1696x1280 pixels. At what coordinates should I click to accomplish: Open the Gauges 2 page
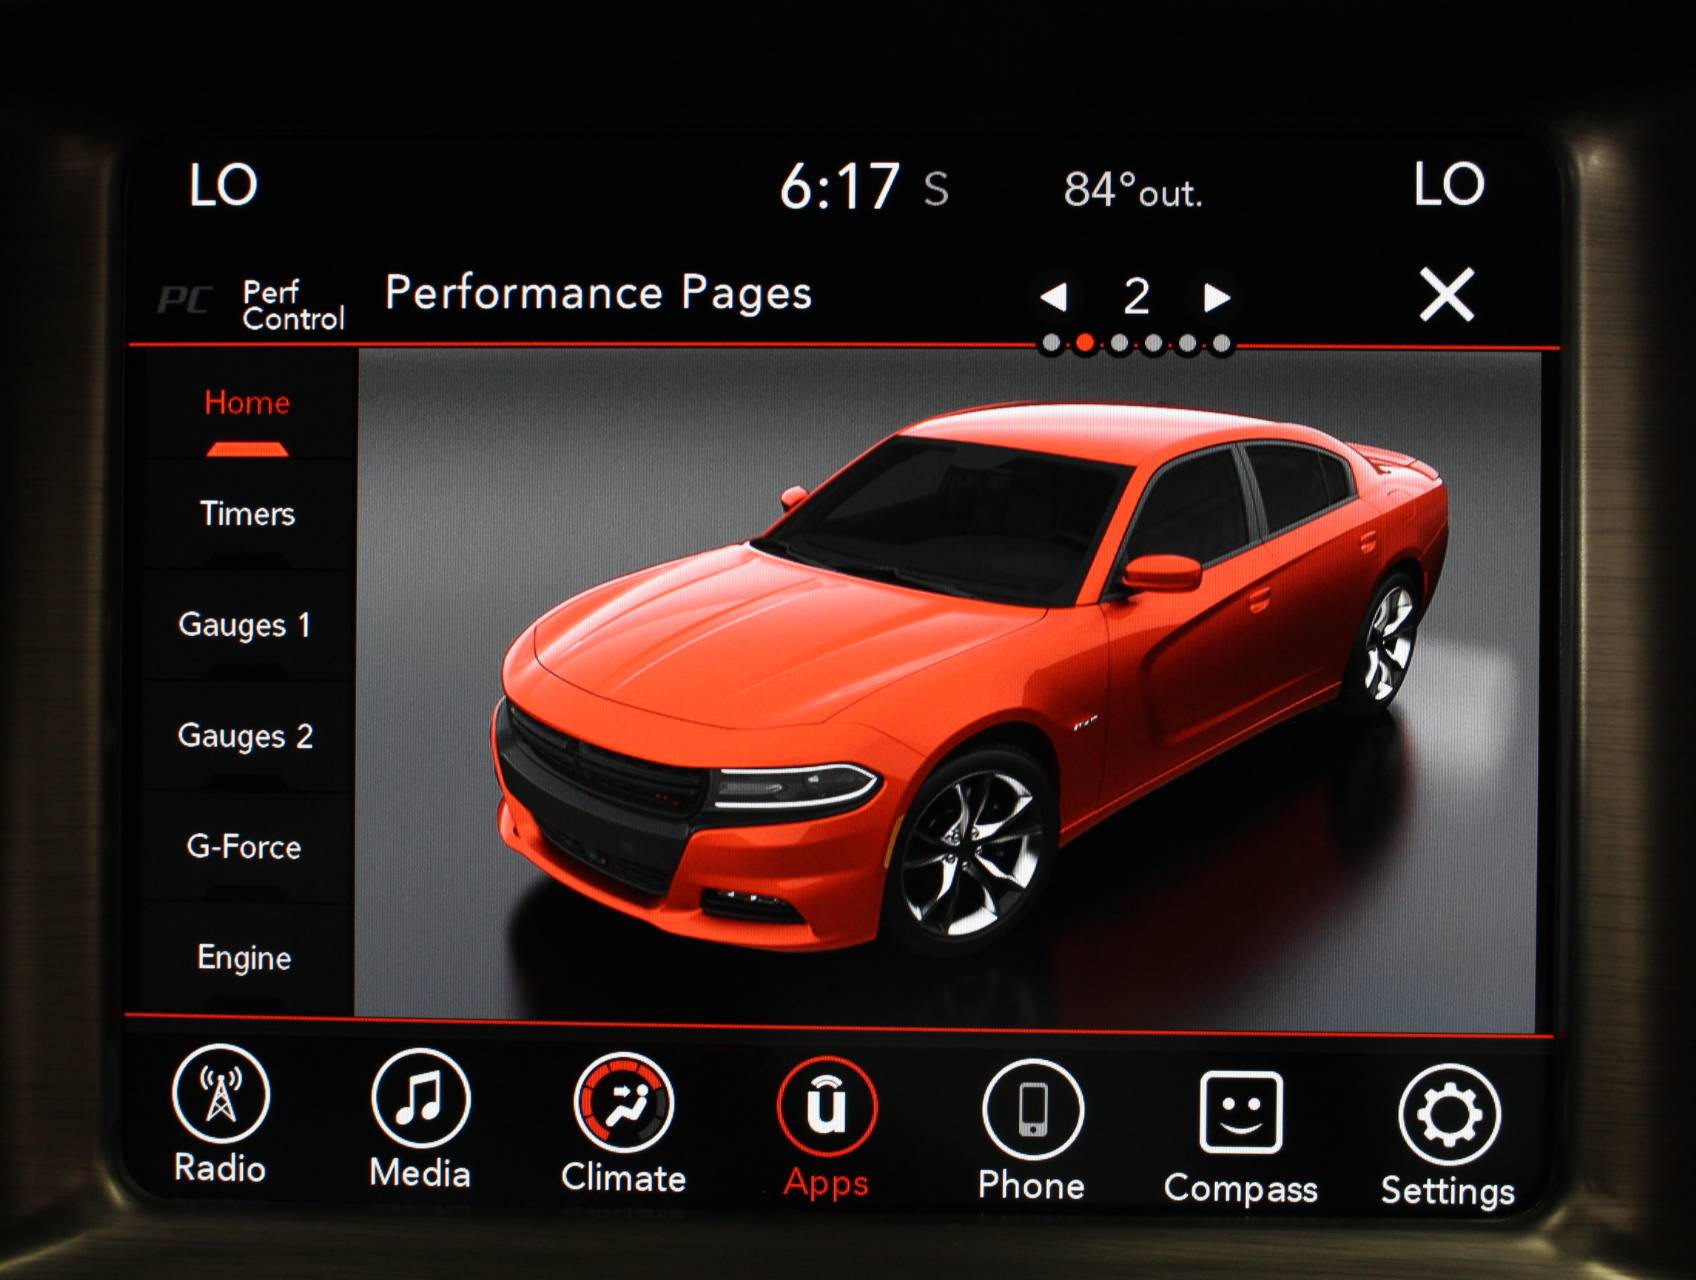pos(248,737)
